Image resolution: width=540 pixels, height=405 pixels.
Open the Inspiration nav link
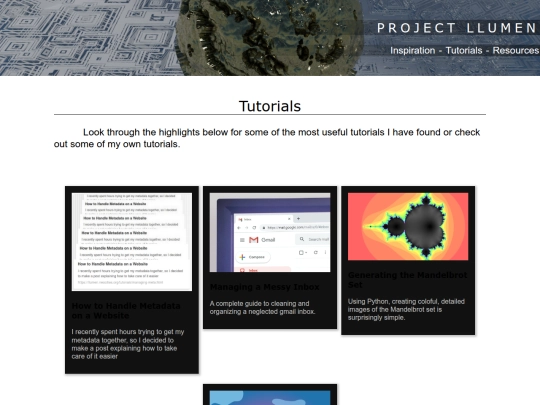[413, 51]
